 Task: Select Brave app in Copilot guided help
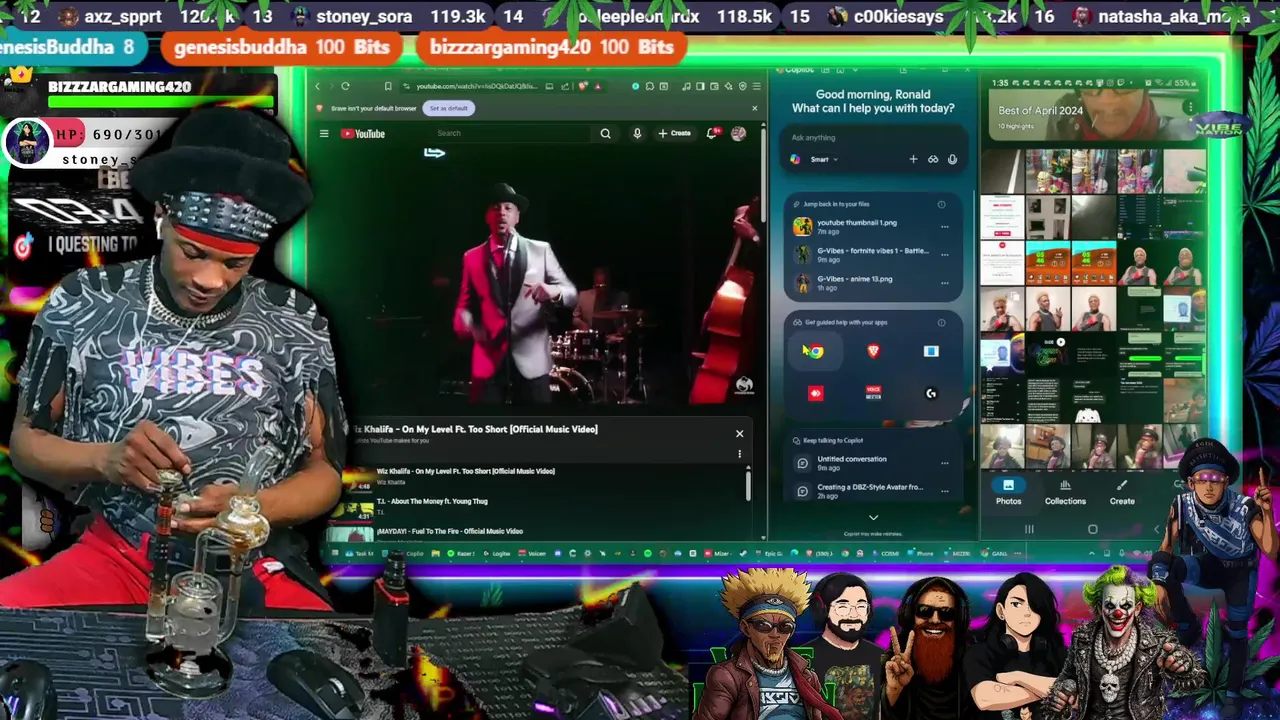coord(873,351)
